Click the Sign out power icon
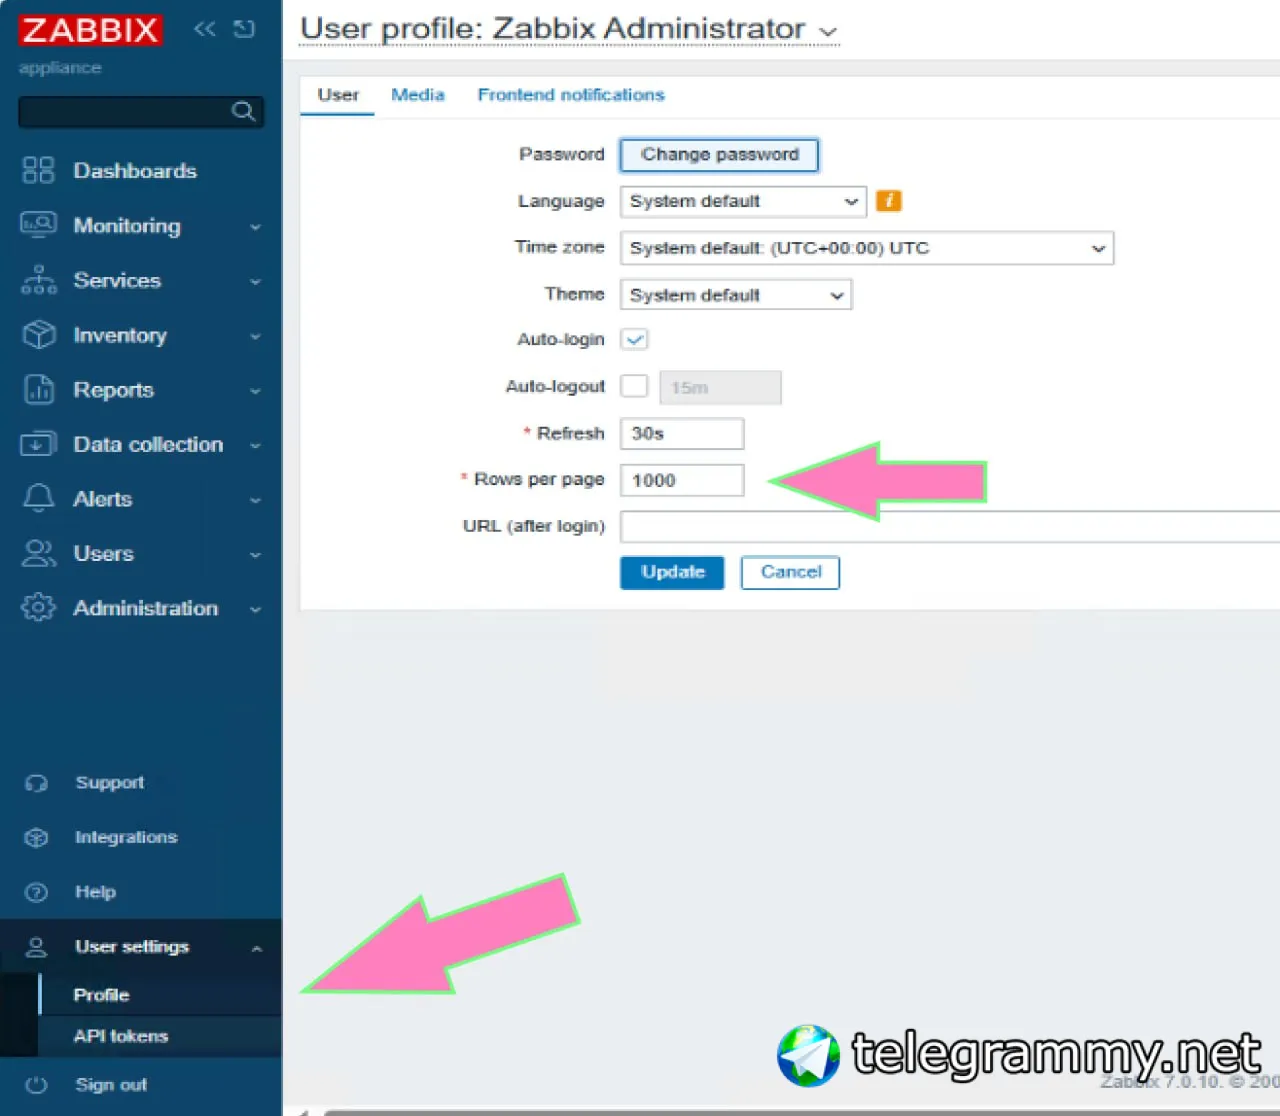 tap(36, 1085)
